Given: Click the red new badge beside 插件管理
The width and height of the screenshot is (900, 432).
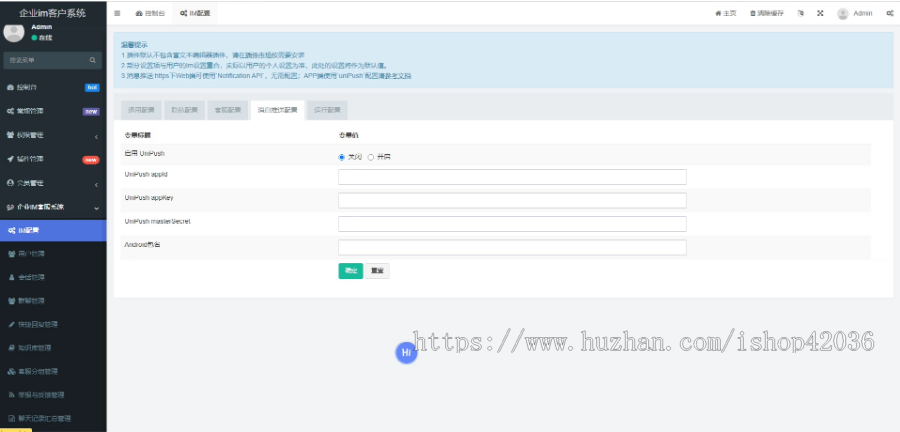Looking at the screenshot, I should click(x=91, y=160).
